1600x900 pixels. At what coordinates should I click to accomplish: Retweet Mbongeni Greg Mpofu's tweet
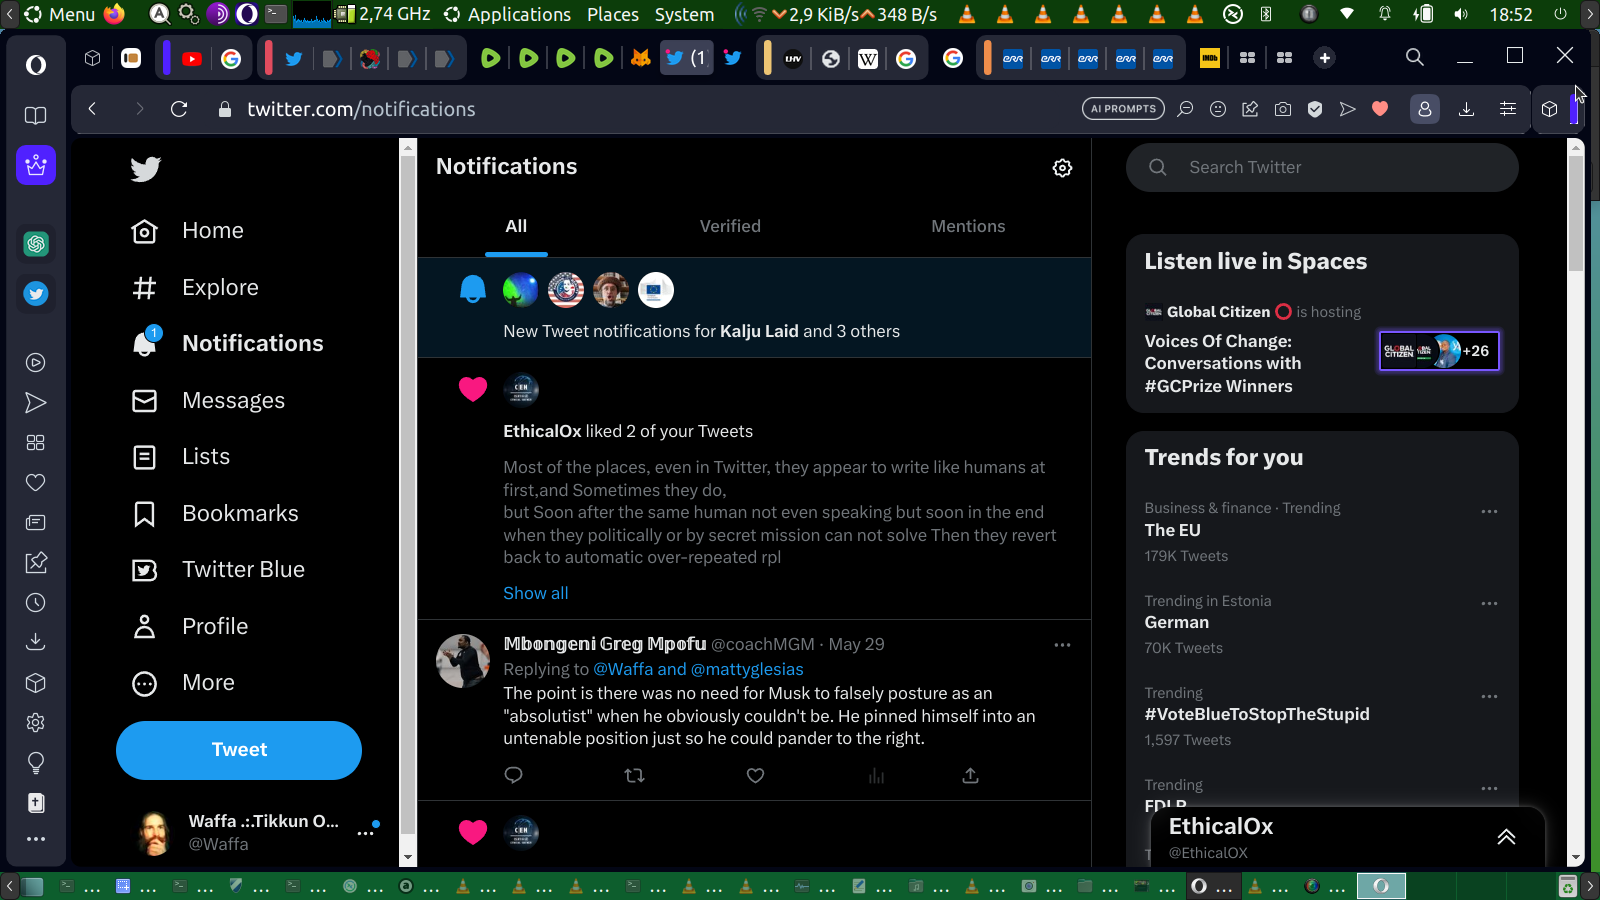(634, 775)
